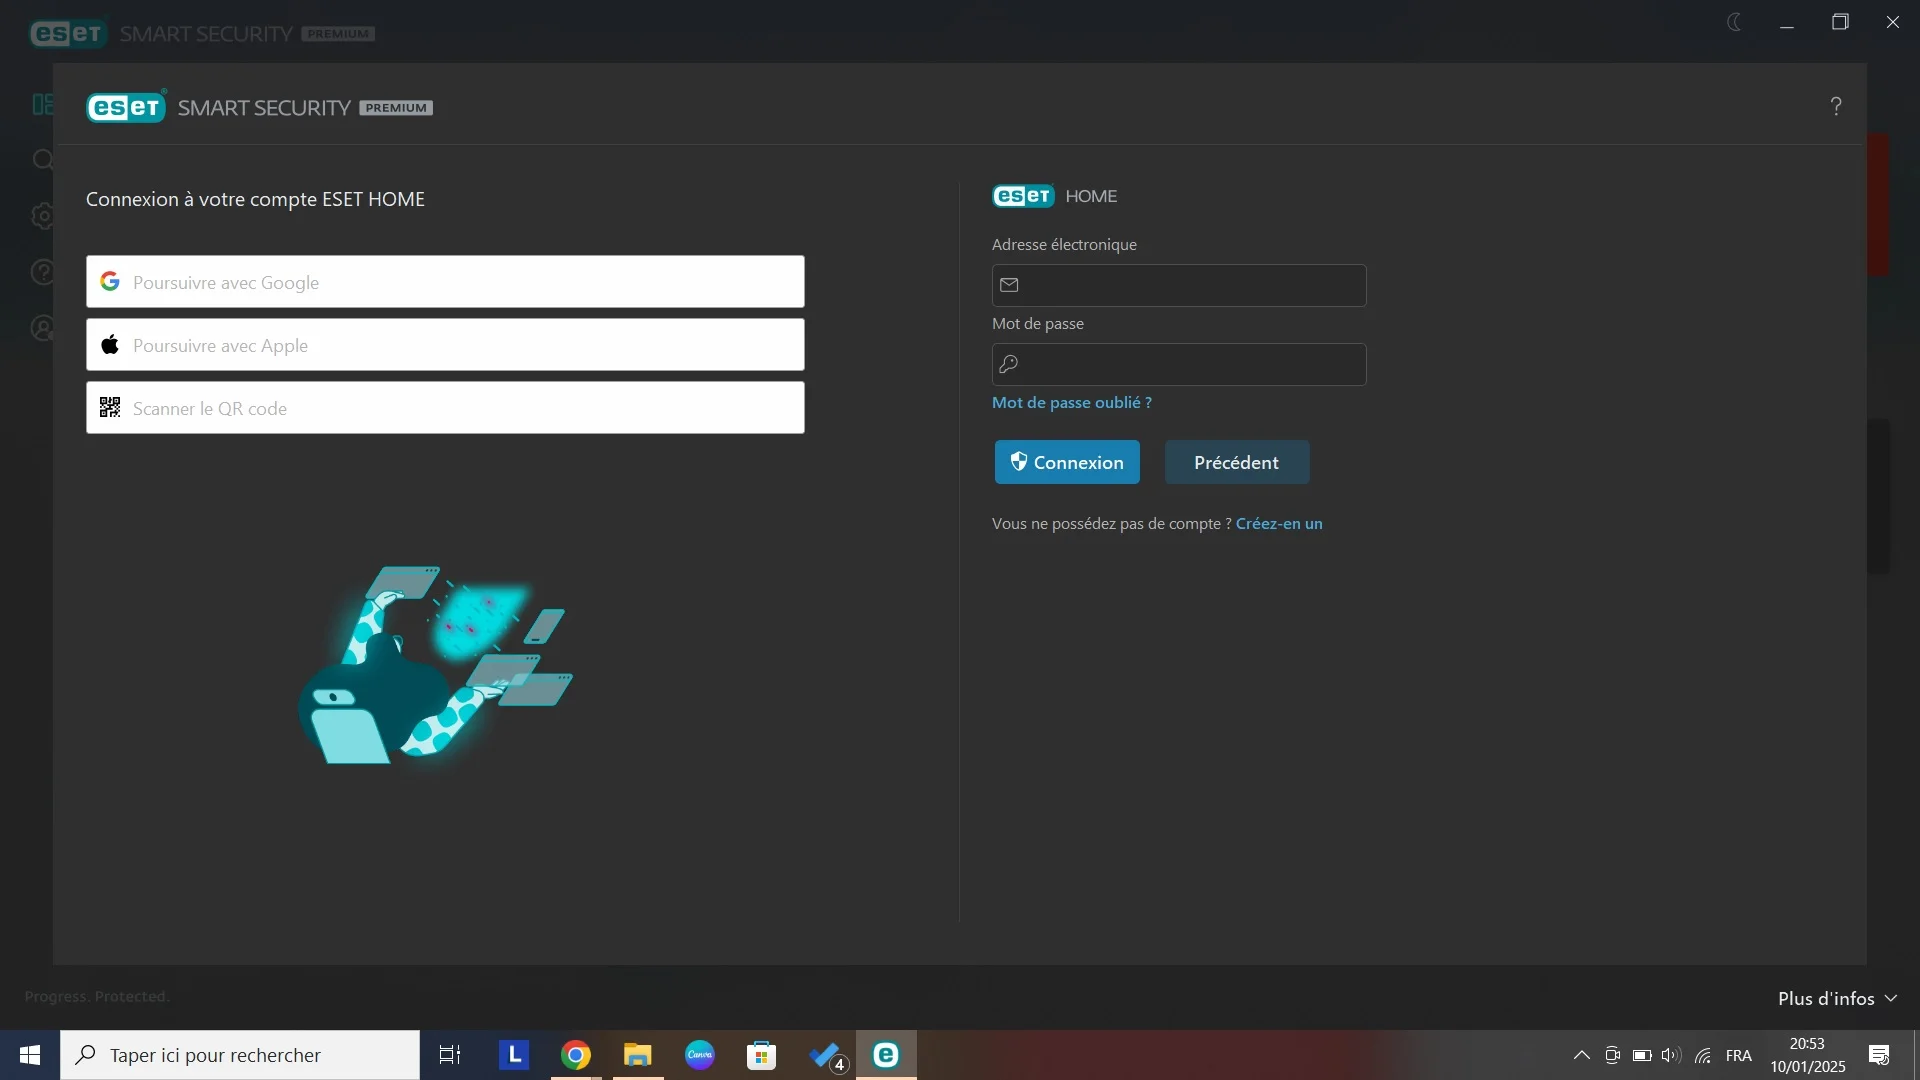The height and width of the screenshot is (1080, 1920).
Task: Open the overview icon in dimmed sidebar
Action: click(x=42, y=105)
